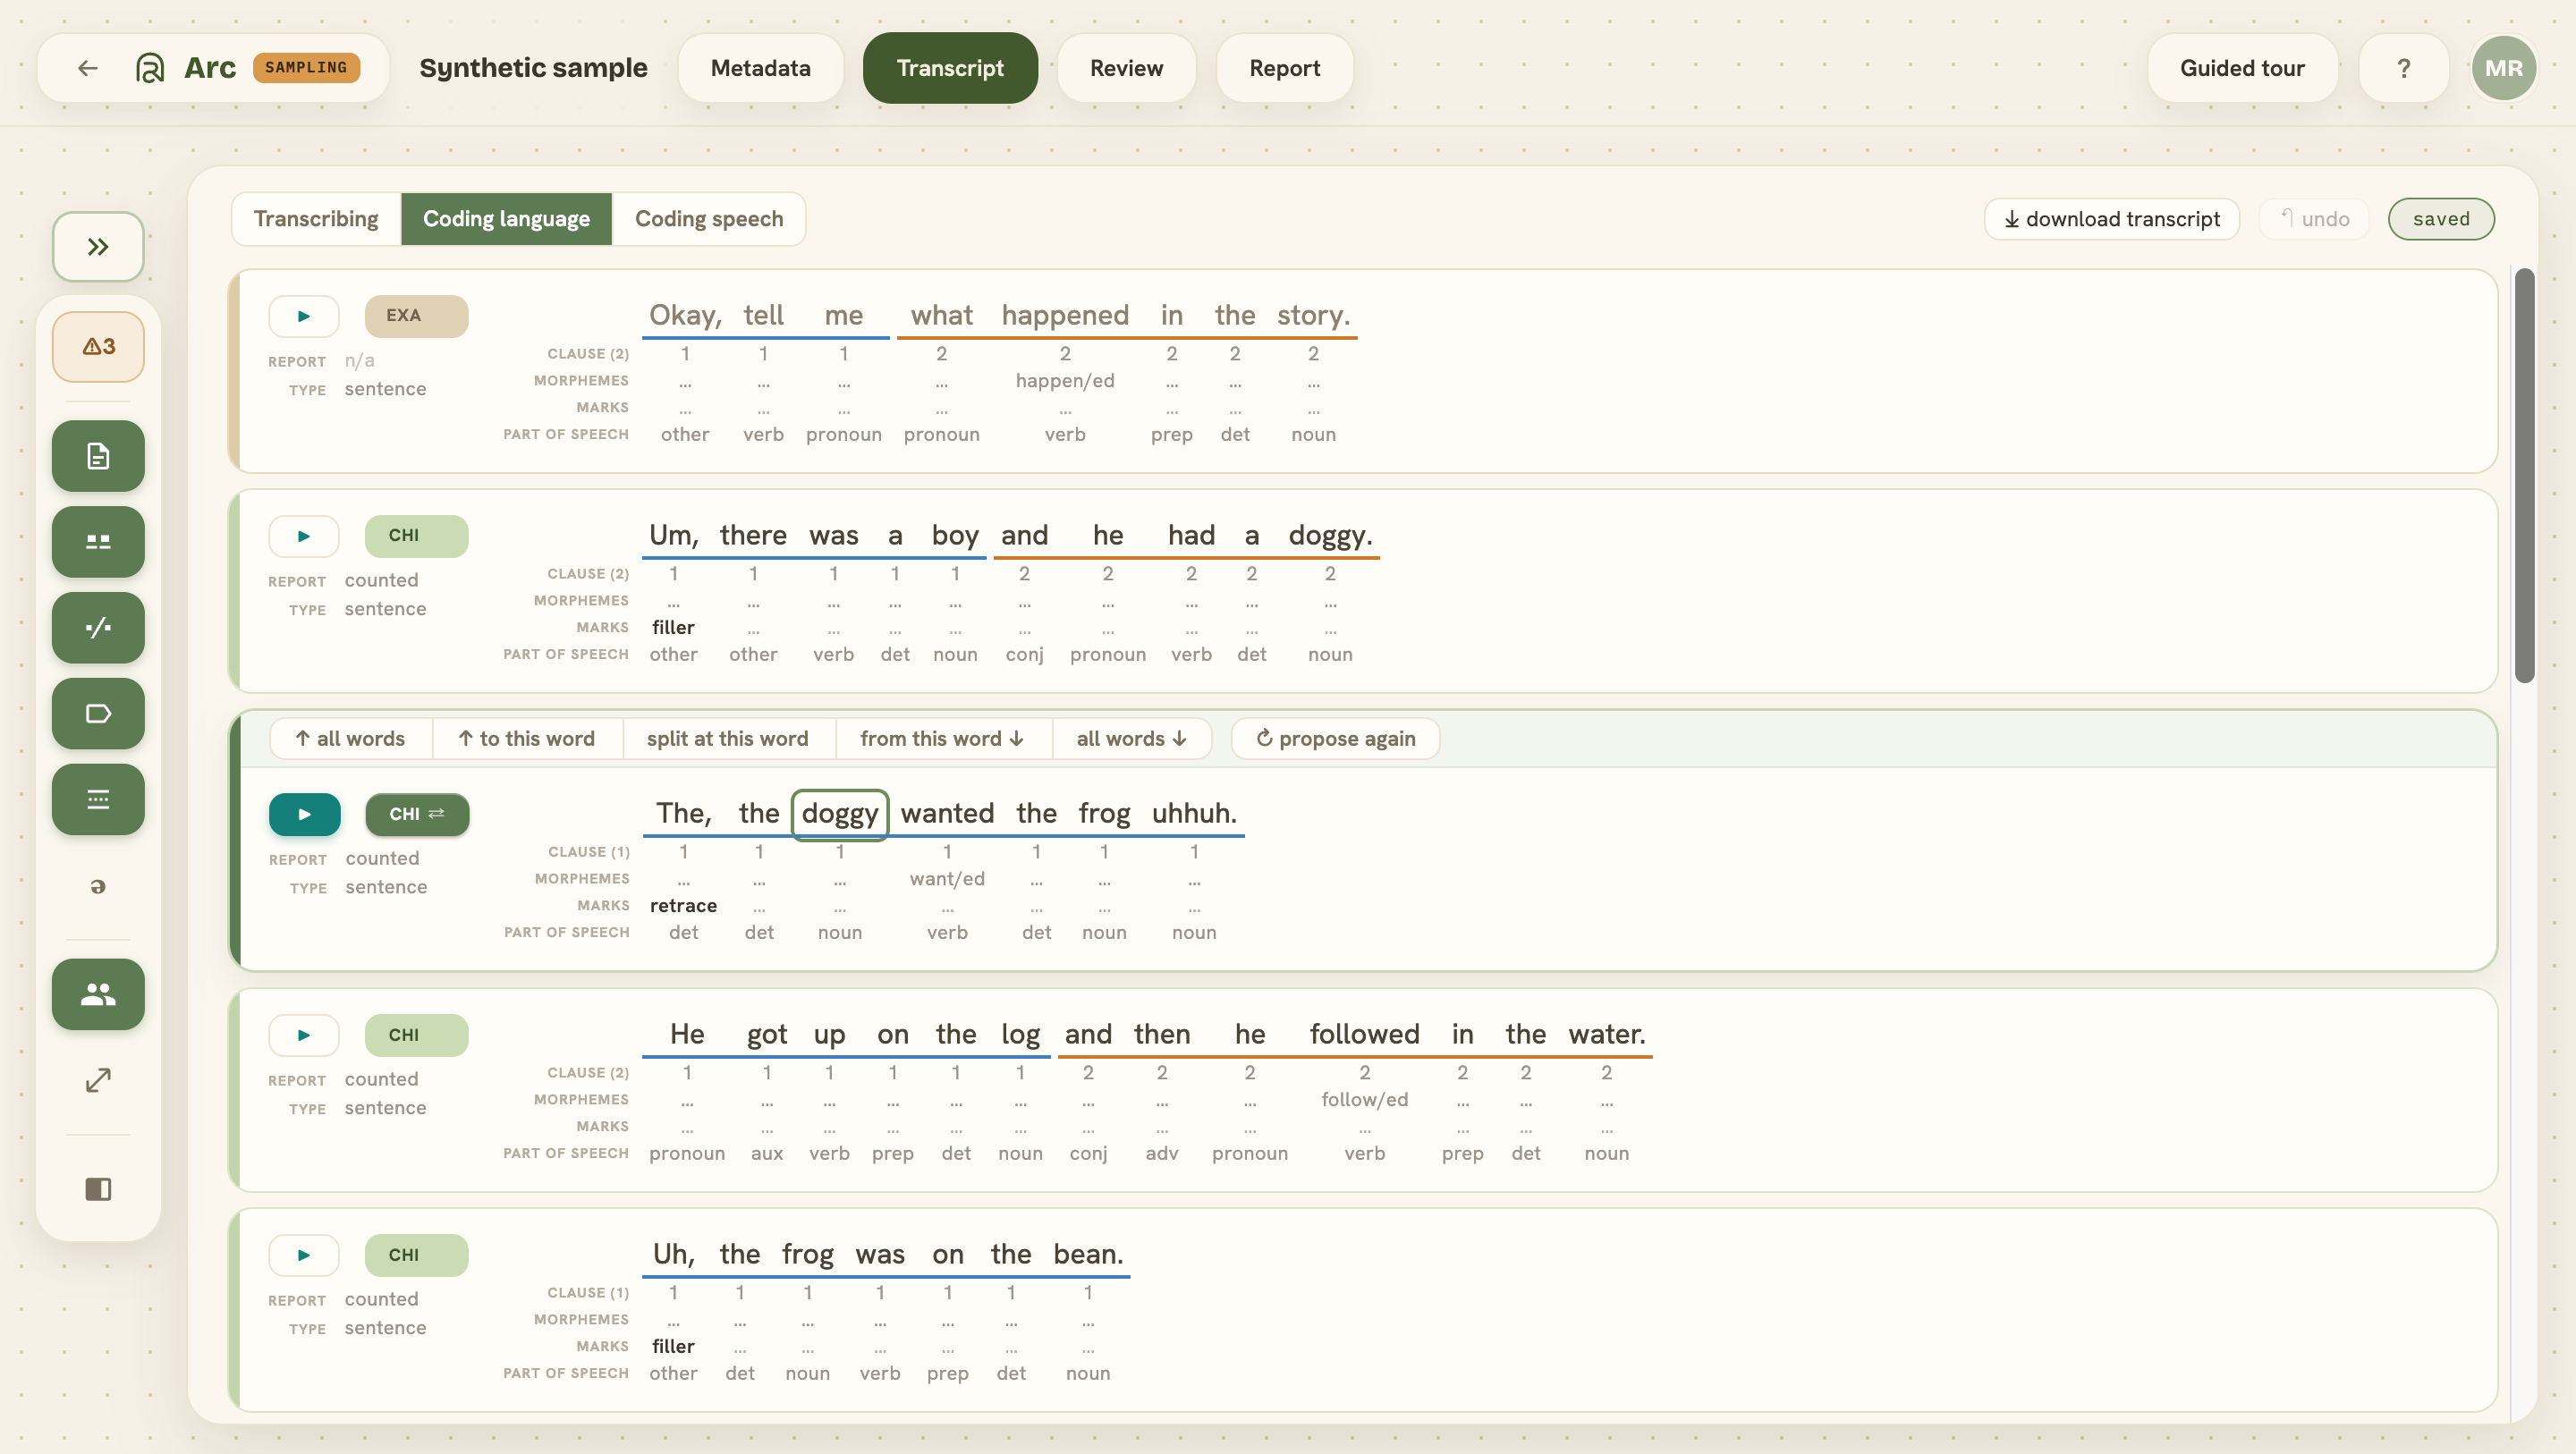Image resolution: width=2576 pixels, height=1454 pixels.
Task: Open the MR user avatar menu
Action: [2504, 68]
